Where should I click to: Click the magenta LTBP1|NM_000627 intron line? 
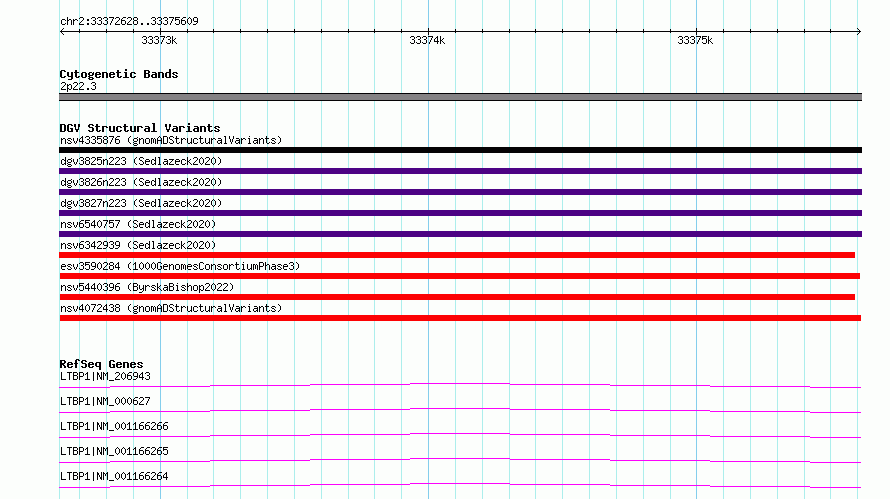click(460, 410)
